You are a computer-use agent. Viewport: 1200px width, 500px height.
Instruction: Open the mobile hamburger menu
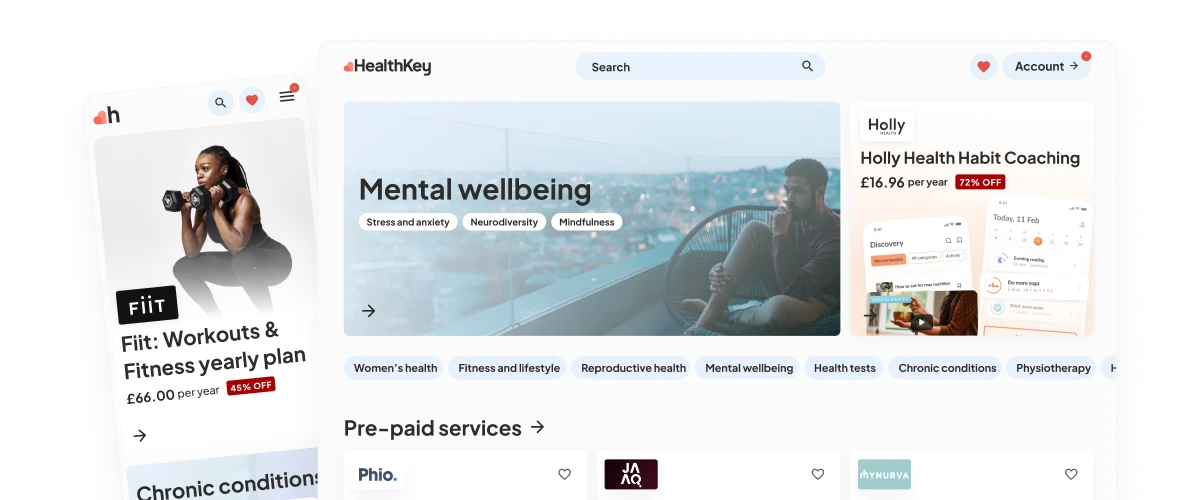point(287,96)
